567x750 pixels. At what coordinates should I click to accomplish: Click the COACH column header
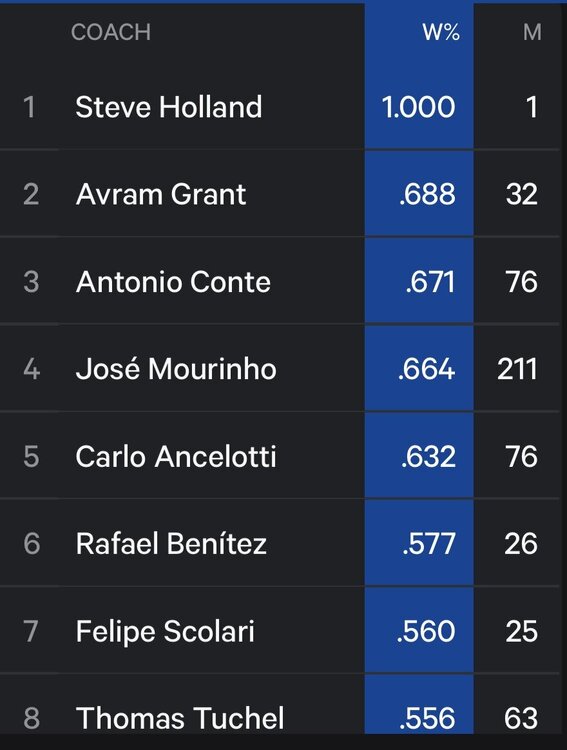(x=111, y=33)
